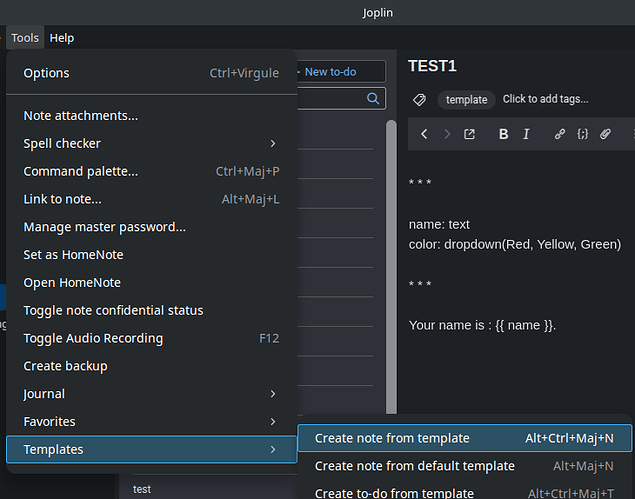The width and height of the screenshot is (635, 499).
Task: Click the note list scrollbar
Action: [x=391, y=267]
